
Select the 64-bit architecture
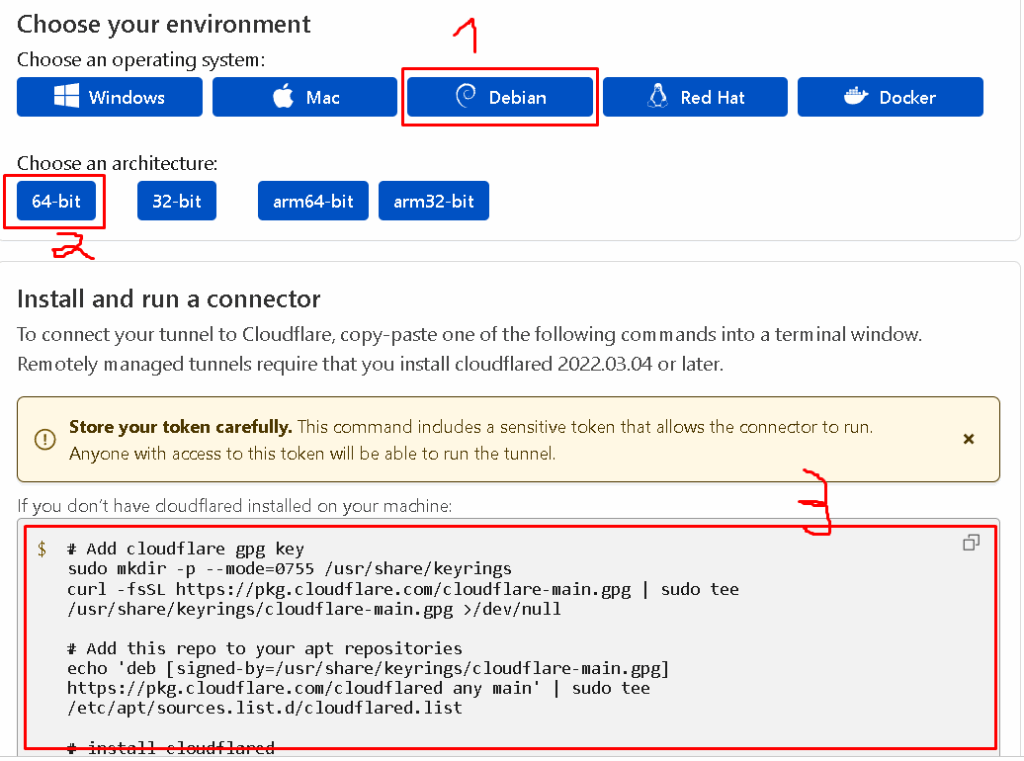(56, 201)
